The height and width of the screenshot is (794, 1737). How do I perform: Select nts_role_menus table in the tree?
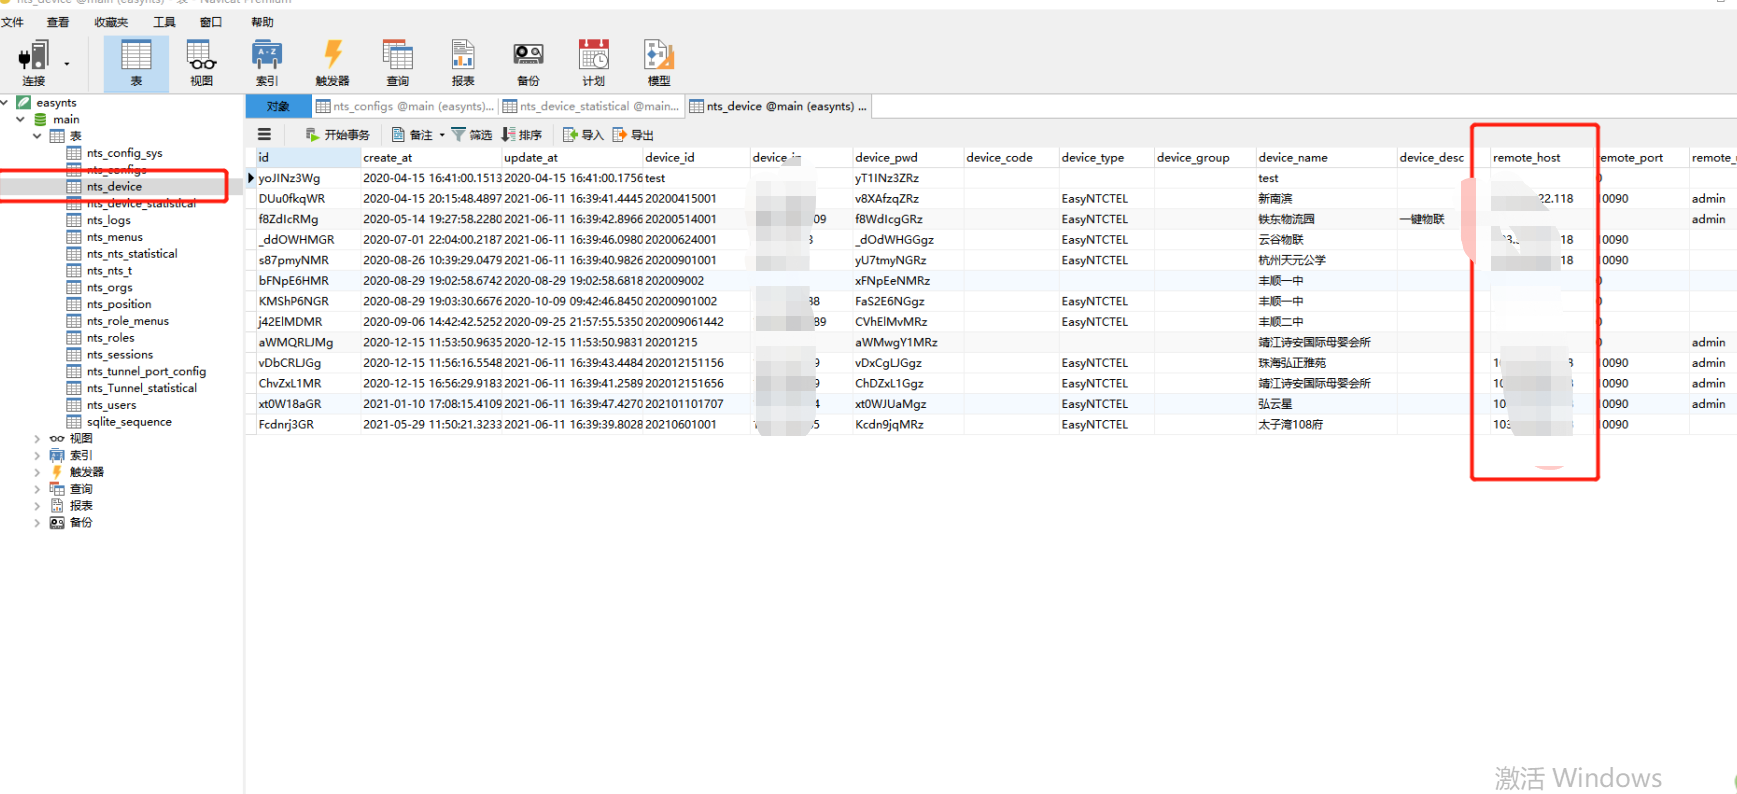[127, 321]
